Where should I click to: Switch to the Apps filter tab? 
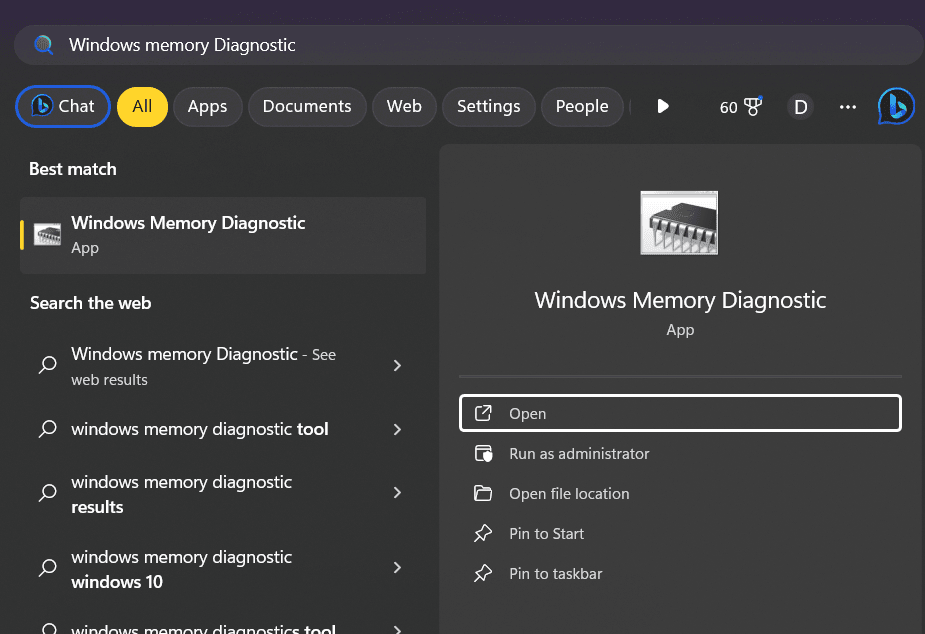207,106
